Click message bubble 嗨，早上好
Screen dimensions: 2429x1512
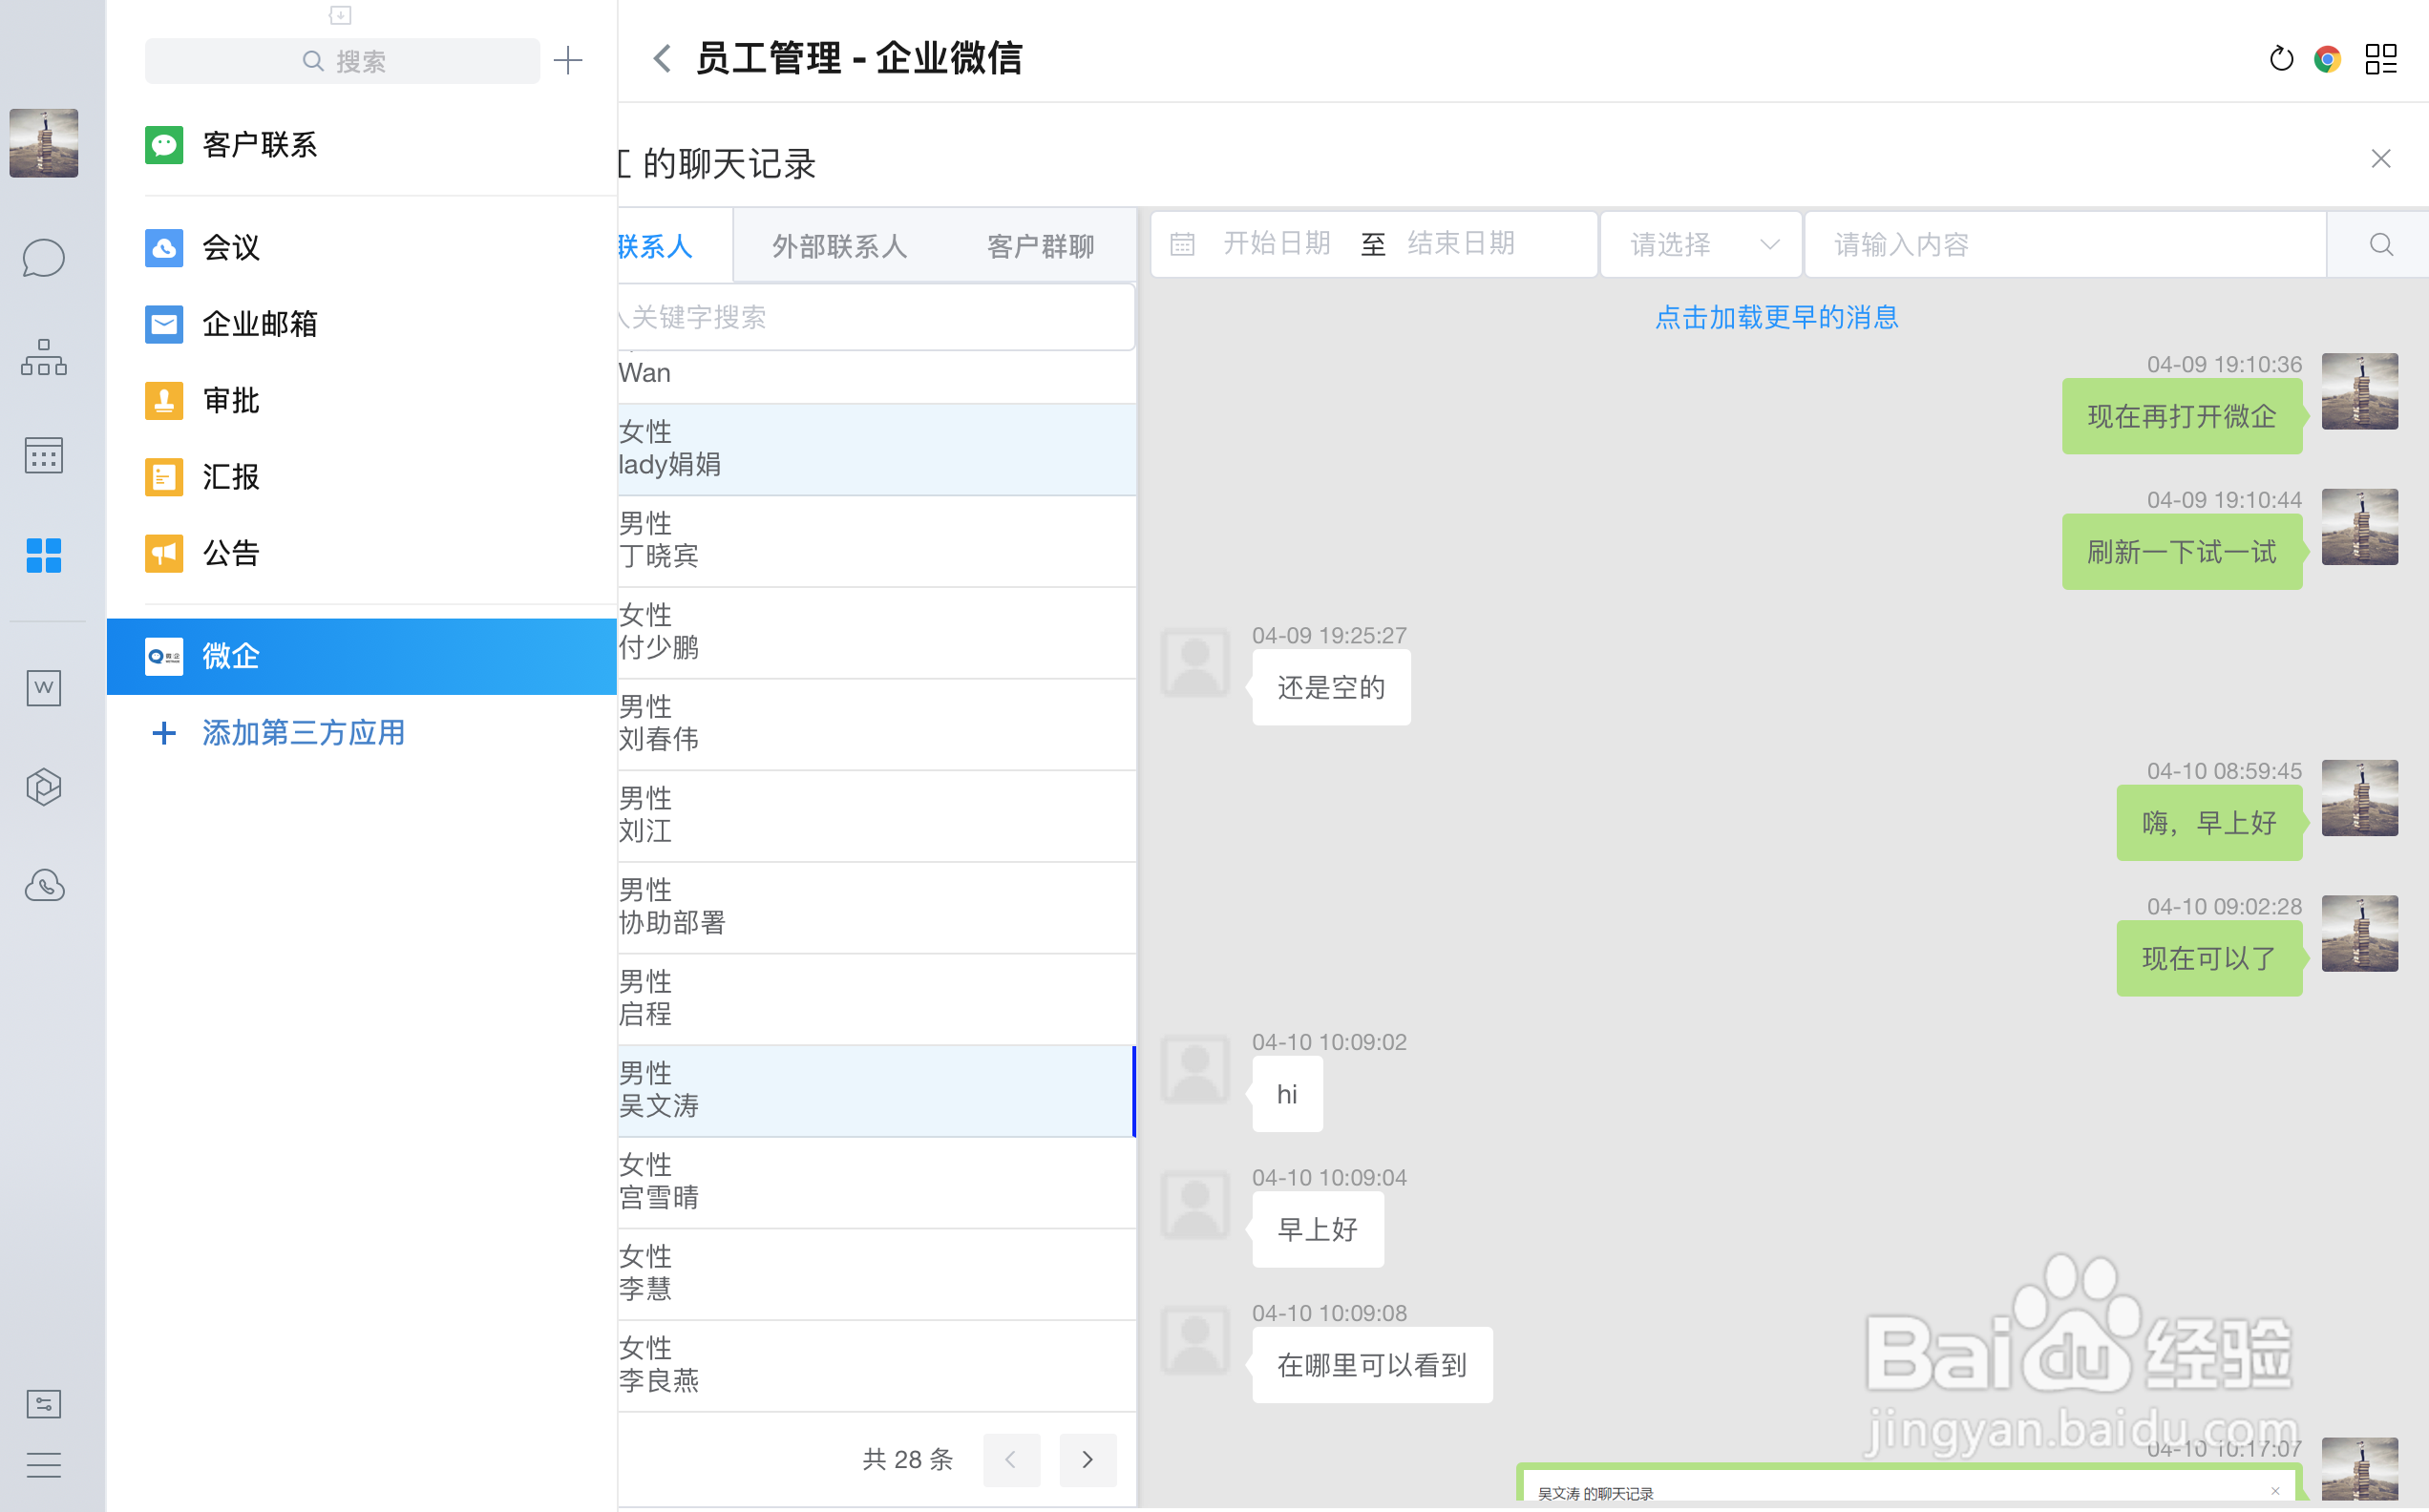pyautogui.click(x=2209, y=822)
